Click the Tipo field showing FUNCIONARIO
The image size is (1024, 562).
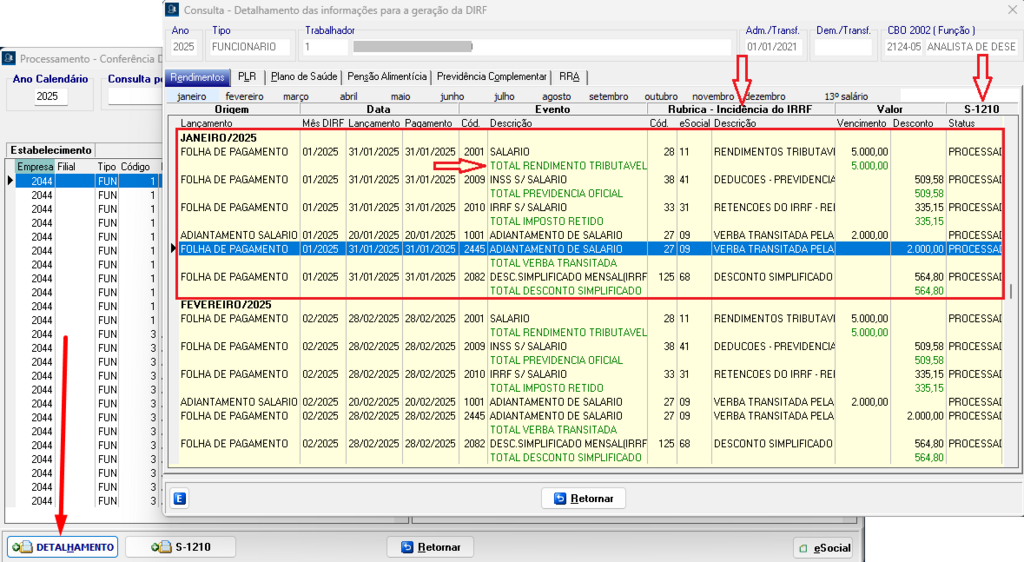point(249,47)
